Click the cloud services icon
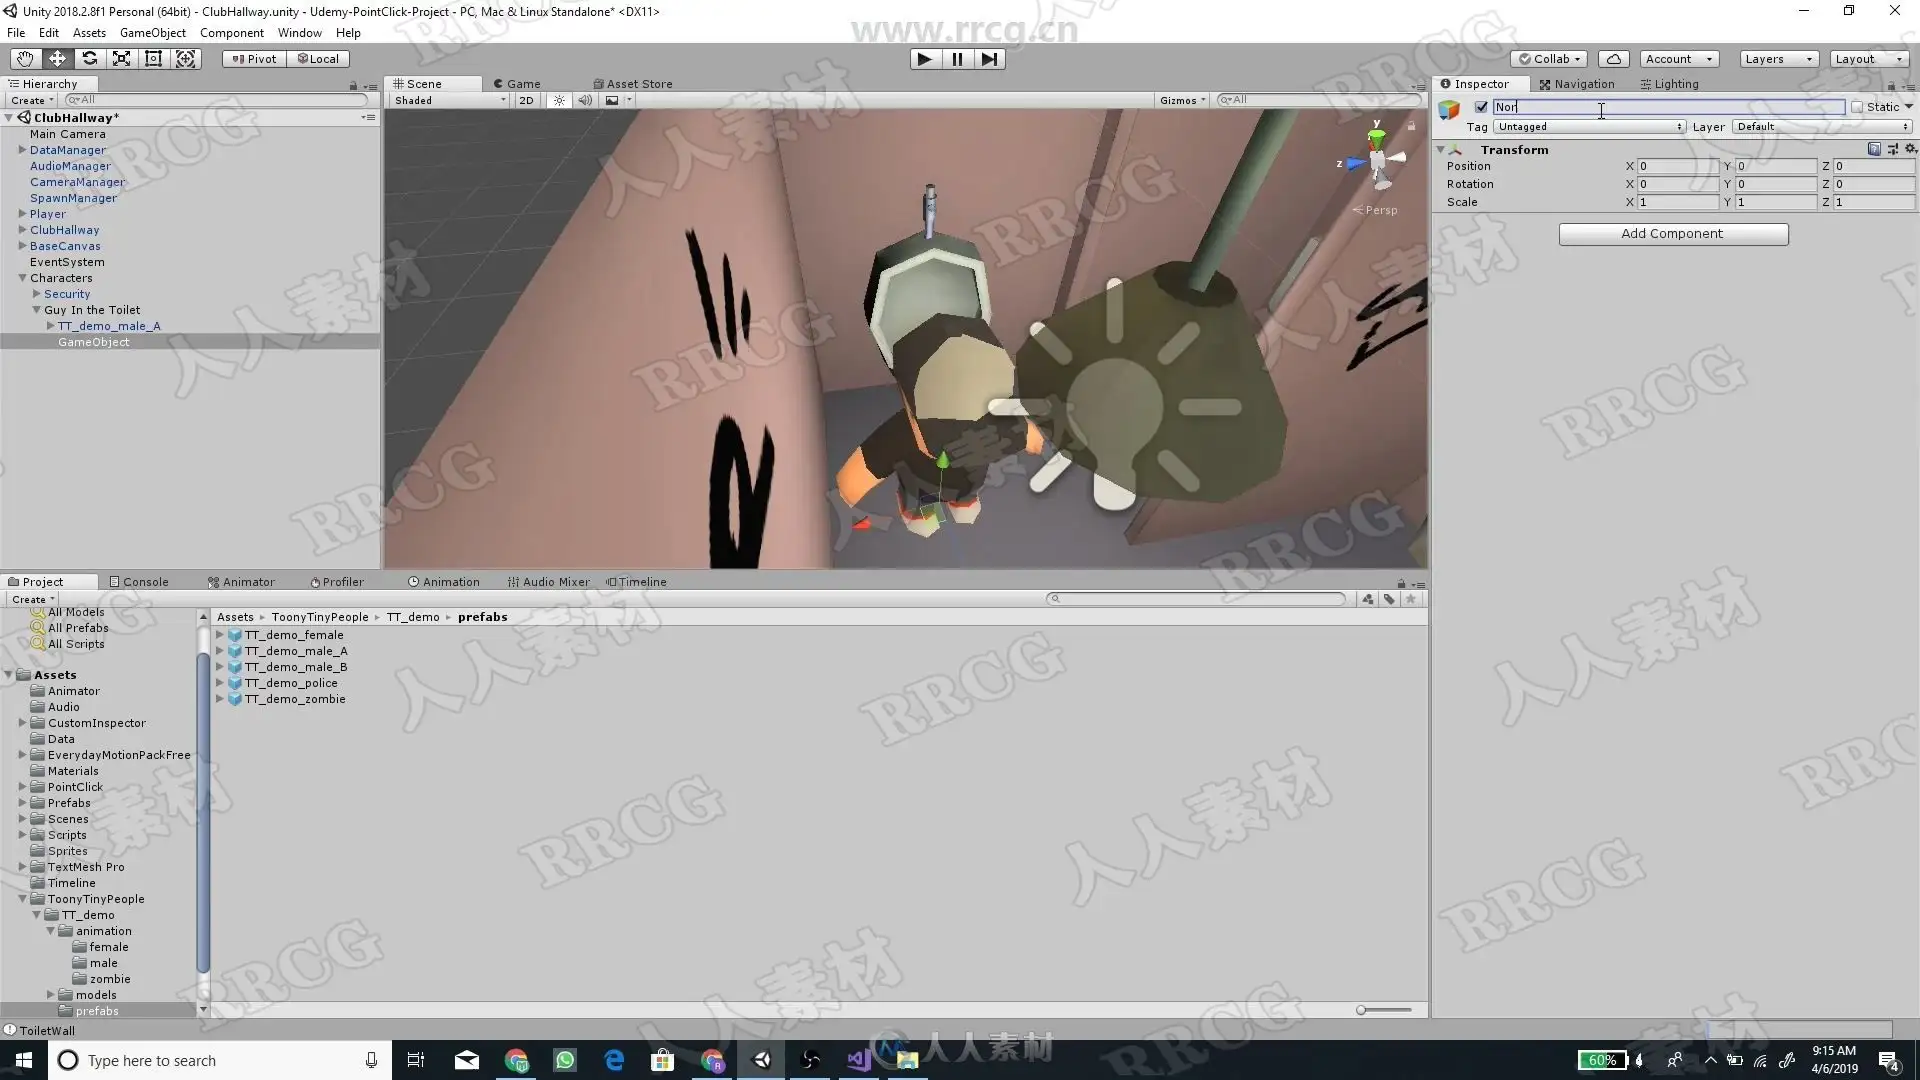This screenshot has width=1920, height=1080. coord(1613,59)
